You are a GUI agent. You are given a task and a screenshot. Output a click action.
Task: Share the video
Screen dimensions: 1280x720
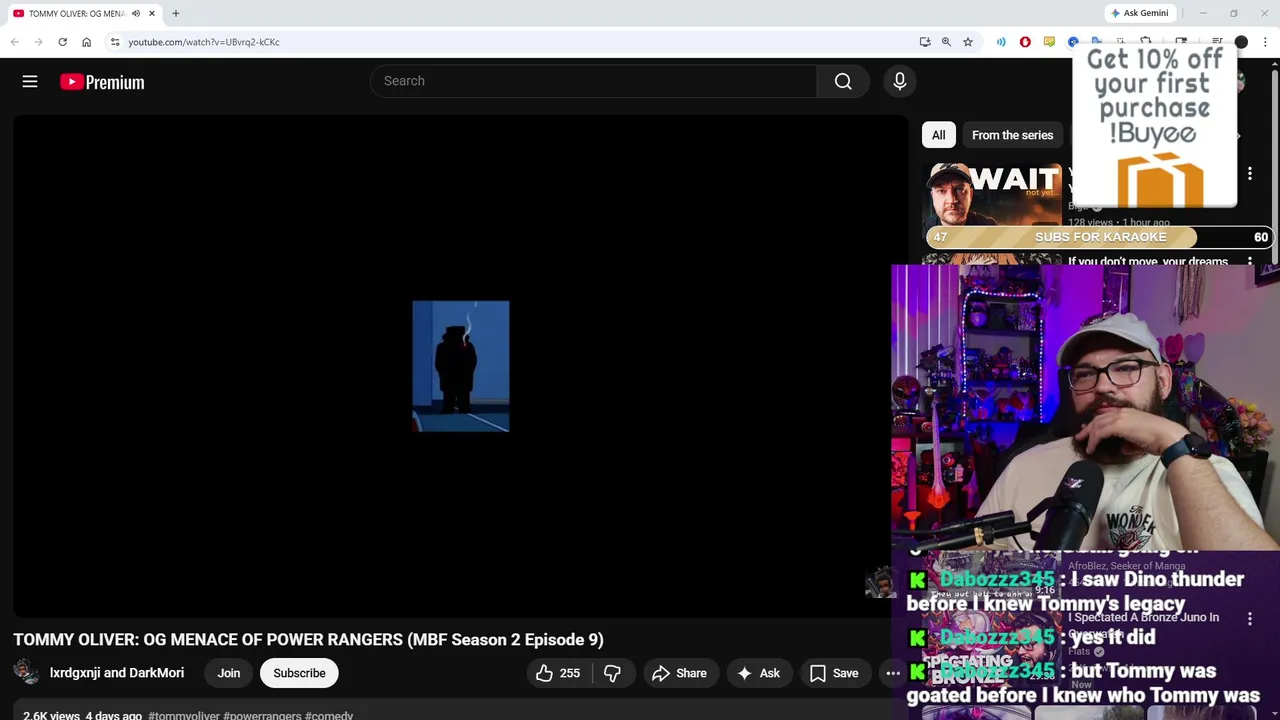(679, 673)
